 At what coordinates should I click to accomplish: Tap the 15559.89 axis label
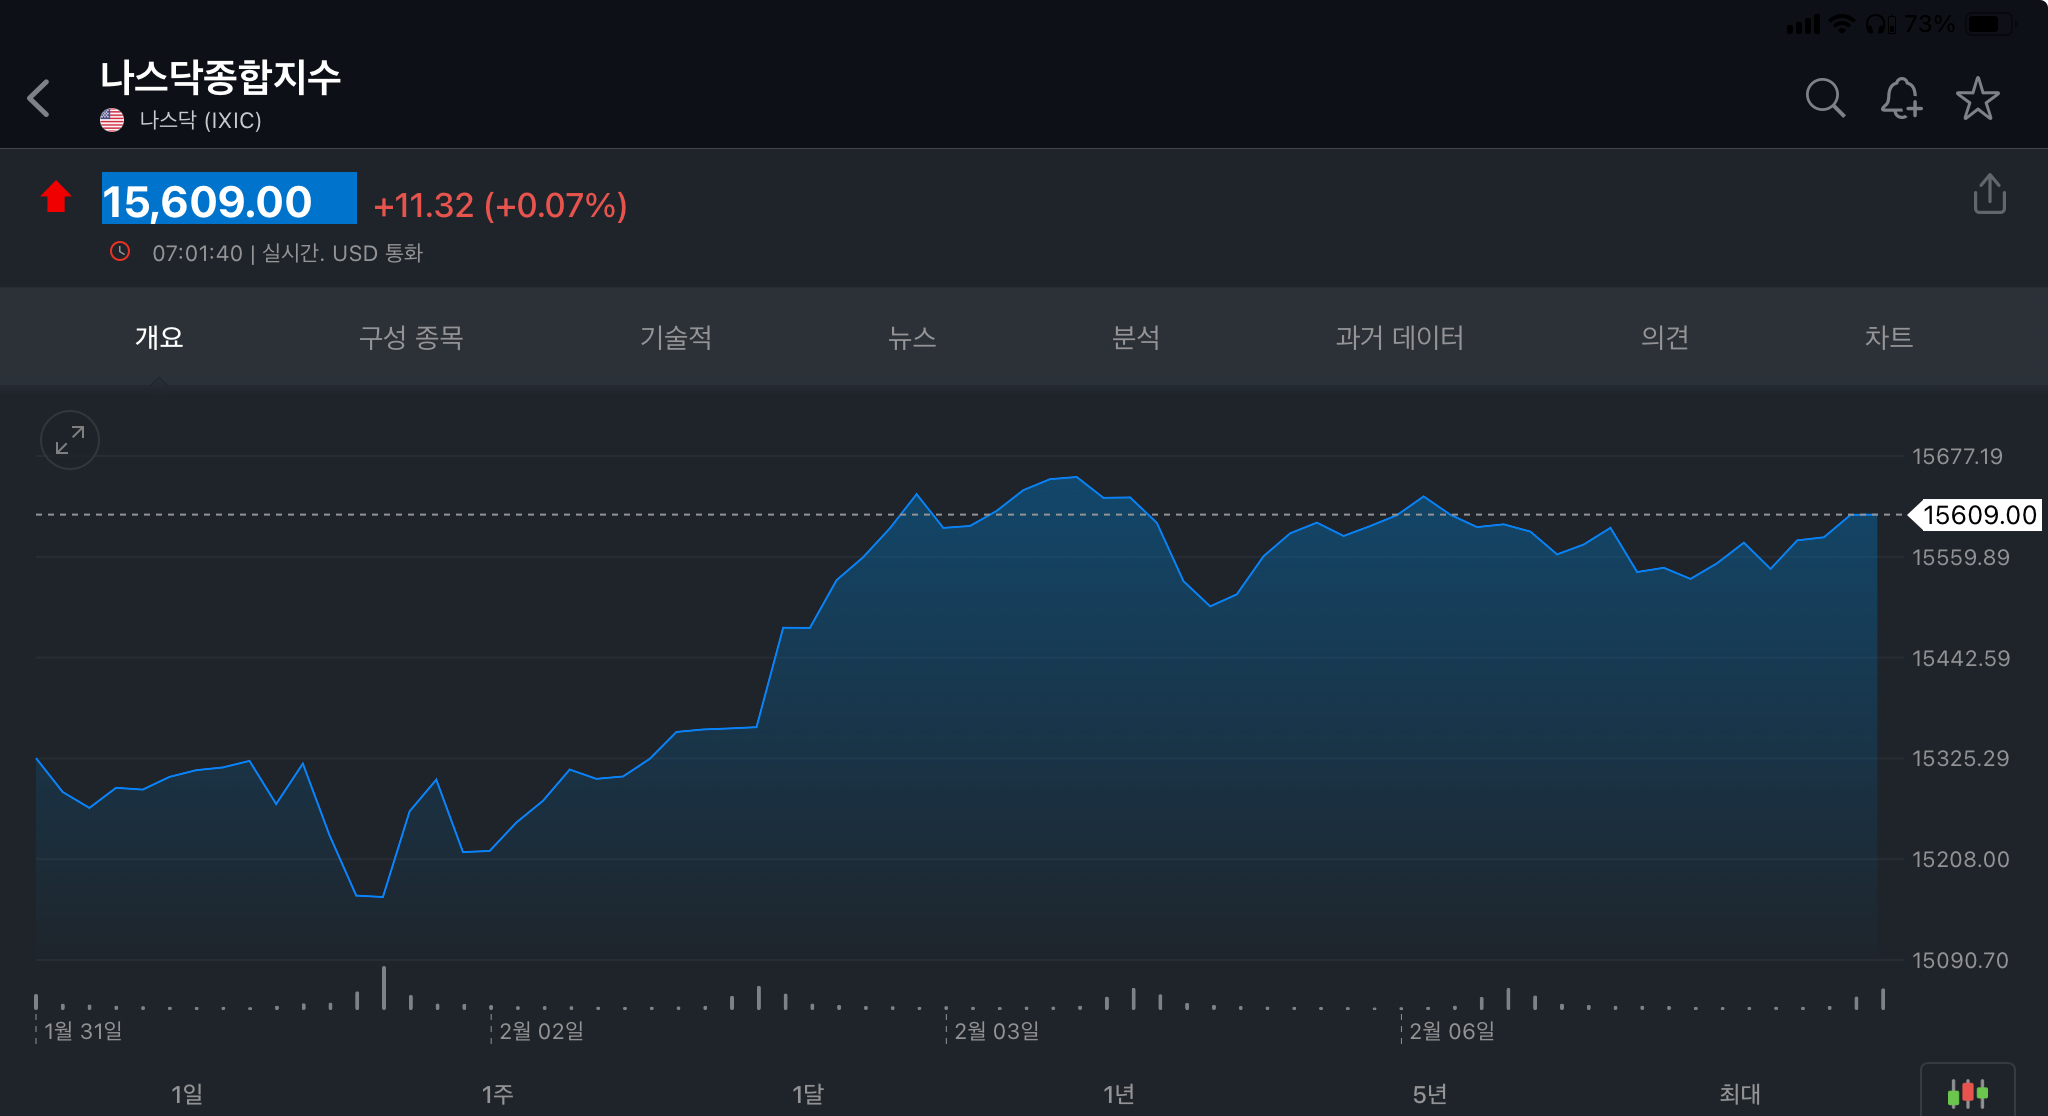coord(1960,557)
